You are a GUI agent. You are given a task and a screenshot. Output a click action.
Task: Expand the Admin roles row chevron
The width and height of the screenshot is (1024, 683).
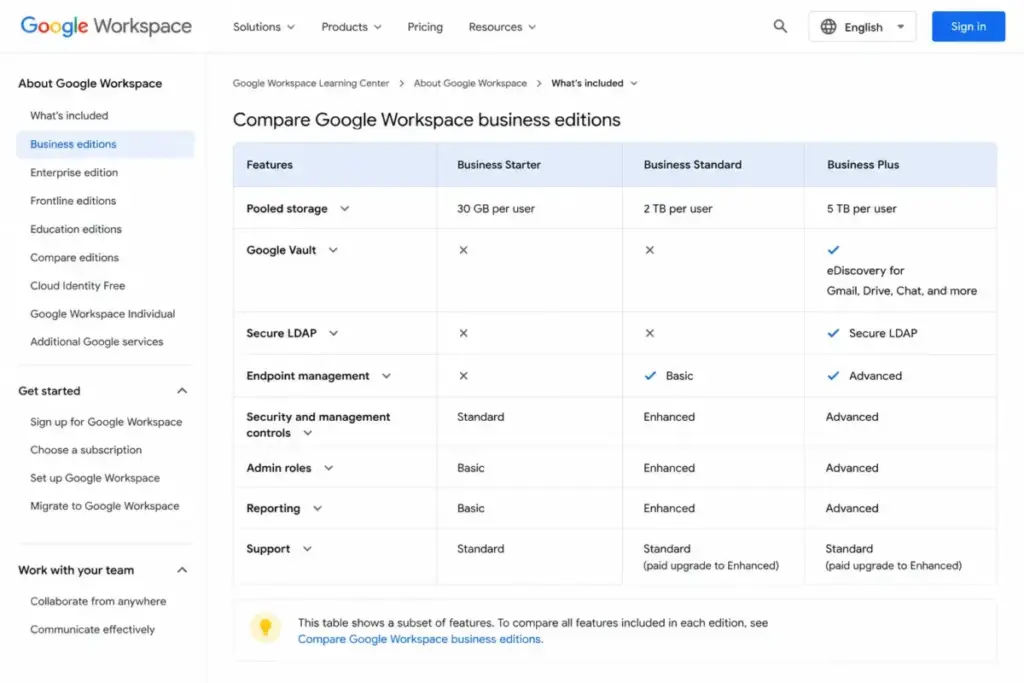point(328,468)
